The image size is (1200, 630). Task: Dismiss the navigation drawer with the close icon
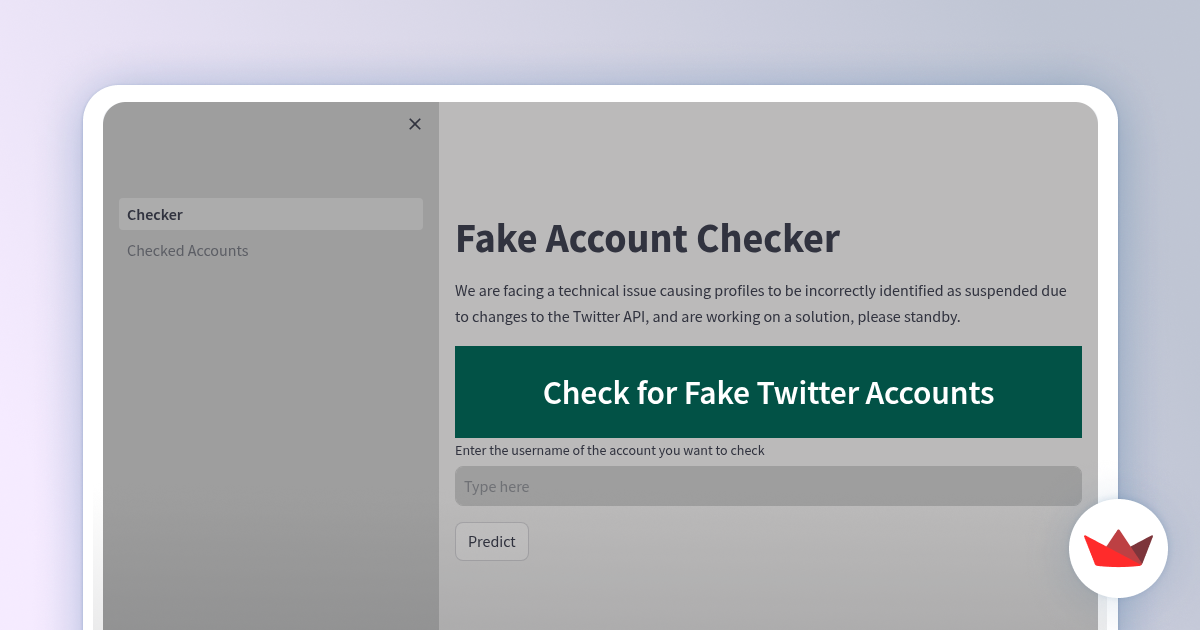click(x=415, y=124)
